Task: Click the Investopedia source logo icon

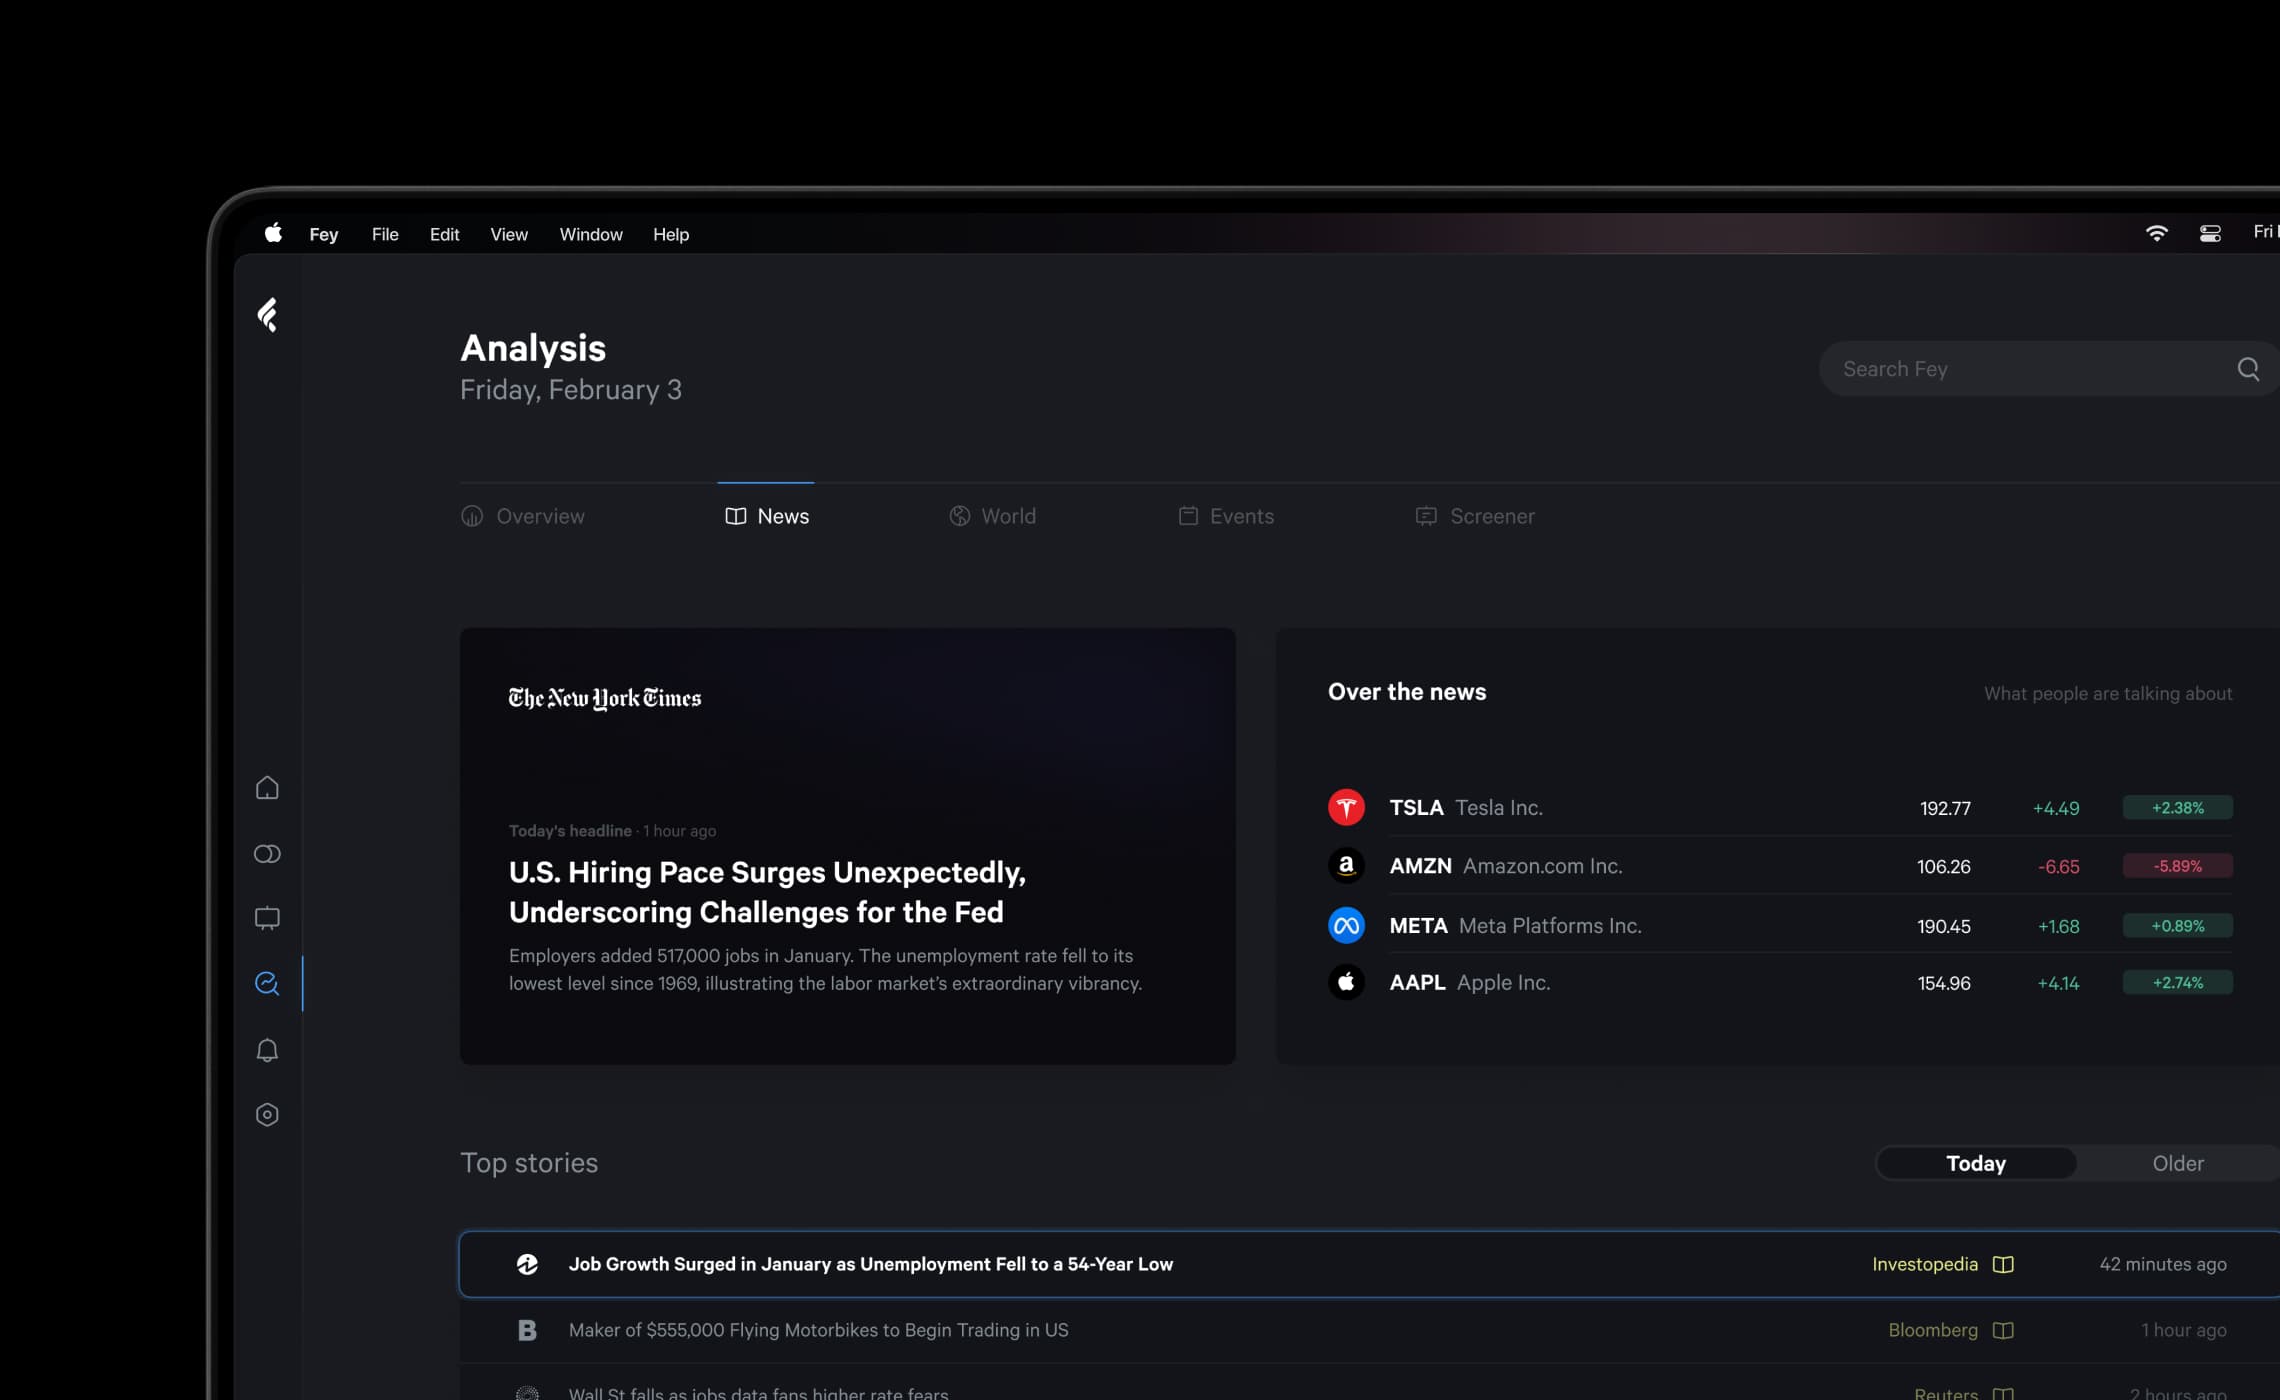Action: pyautogui.click(x=527, y=1264)
